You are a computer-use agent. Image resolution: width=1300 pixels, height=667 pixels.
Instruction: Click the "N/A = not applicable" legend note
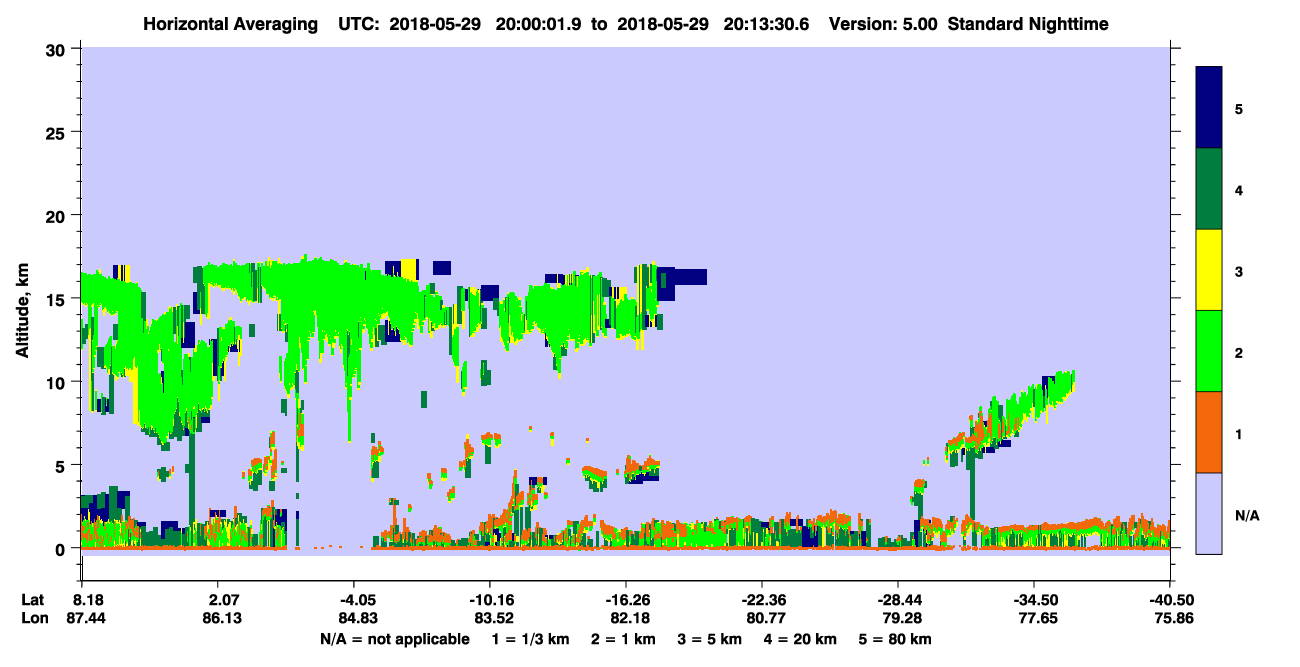click(x=394, y=639)
